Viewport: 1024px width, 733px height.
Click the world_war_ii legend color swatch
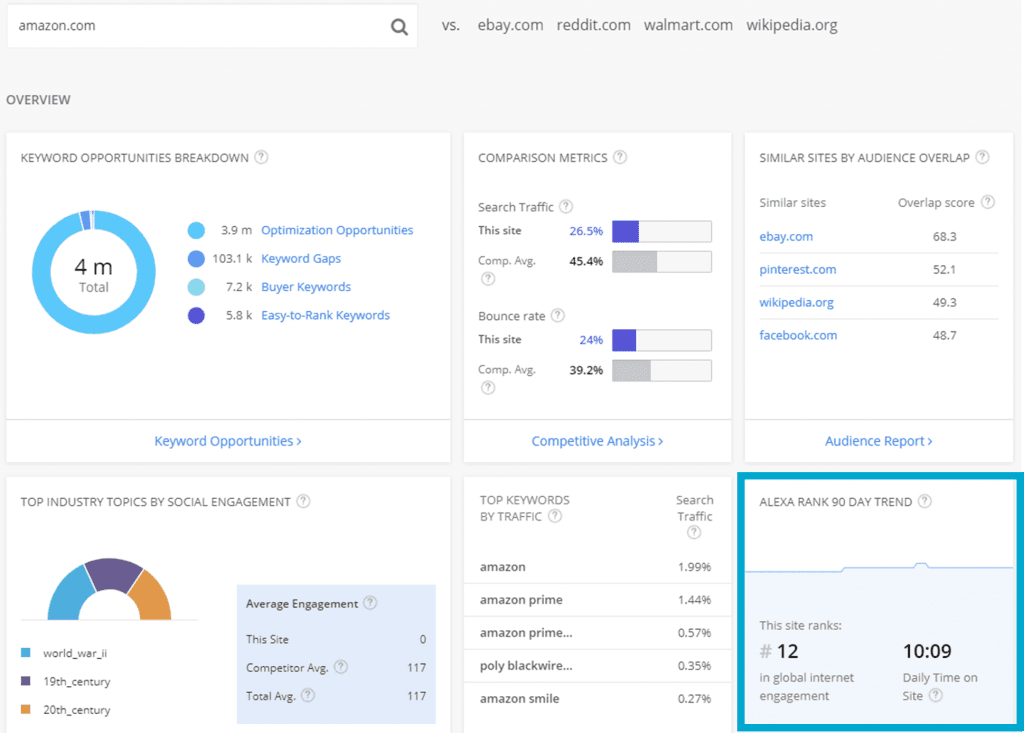coord(26,653)
